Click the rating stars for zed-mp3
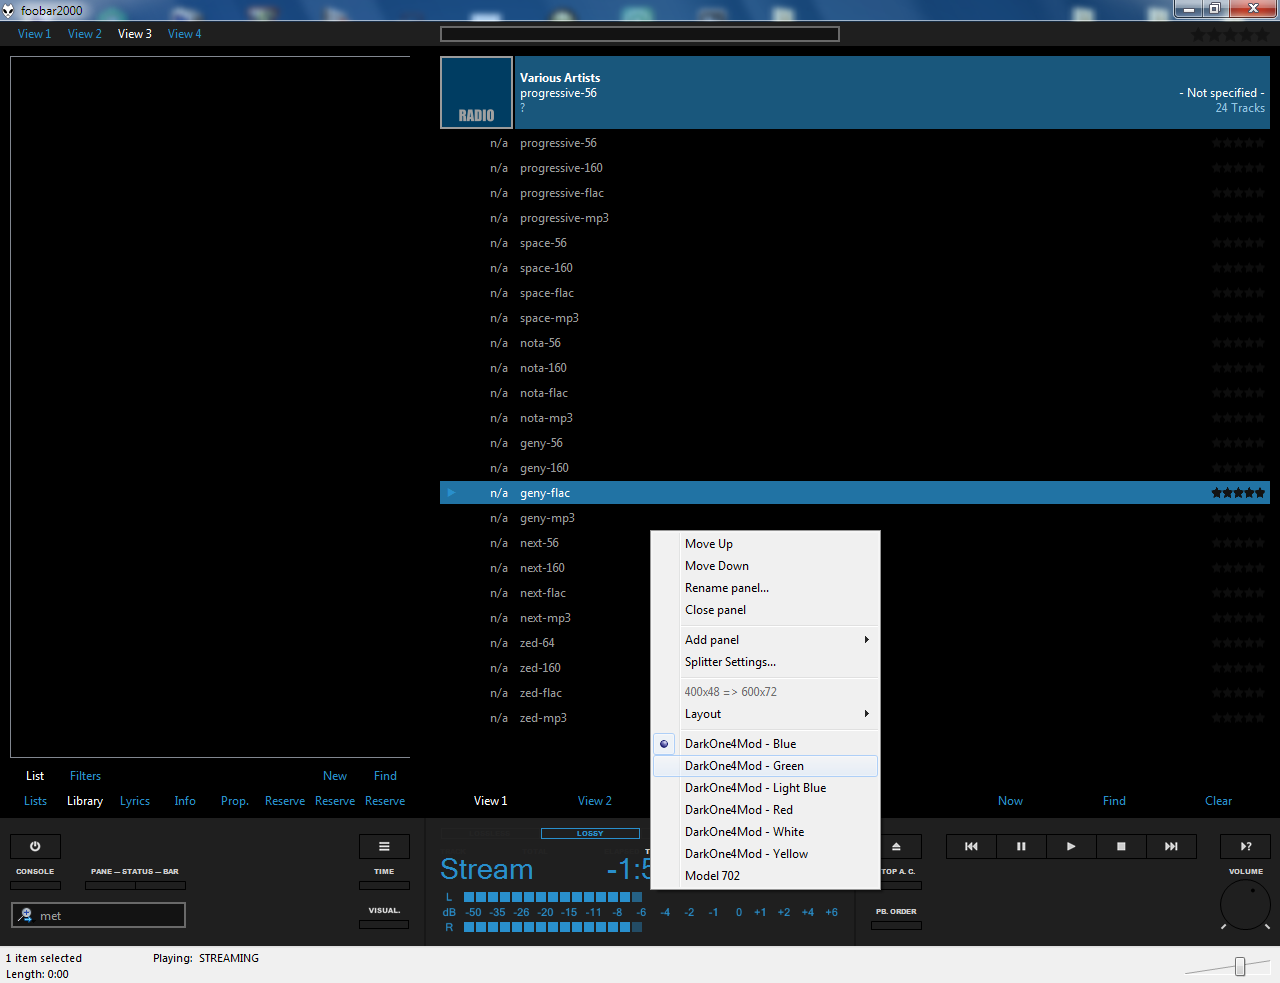The width and height of the screenshot is (1280, 983). [x=1238, y=718]
